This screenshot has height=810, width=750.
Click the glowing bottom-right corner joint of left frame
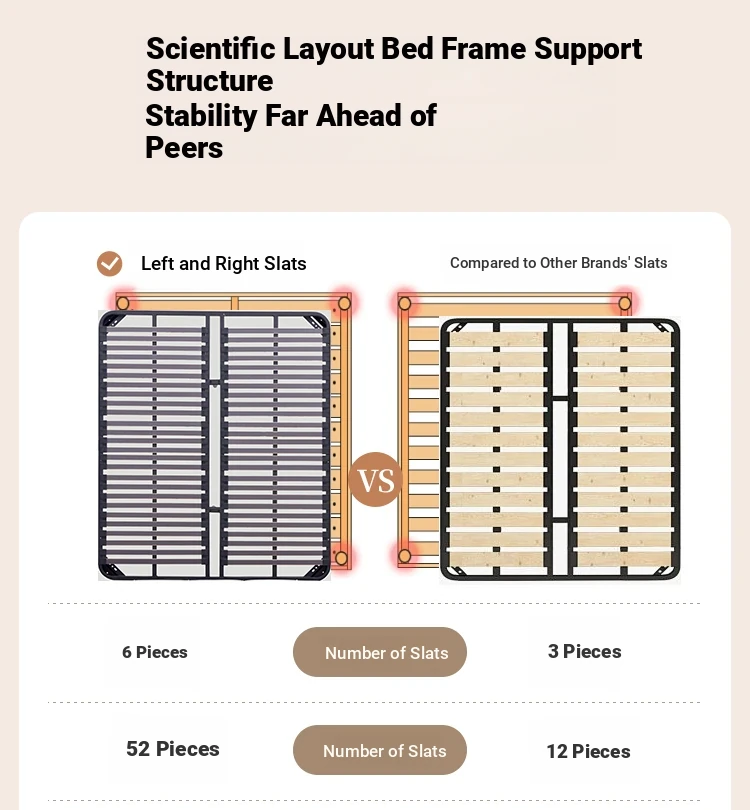tap(341, 558)
